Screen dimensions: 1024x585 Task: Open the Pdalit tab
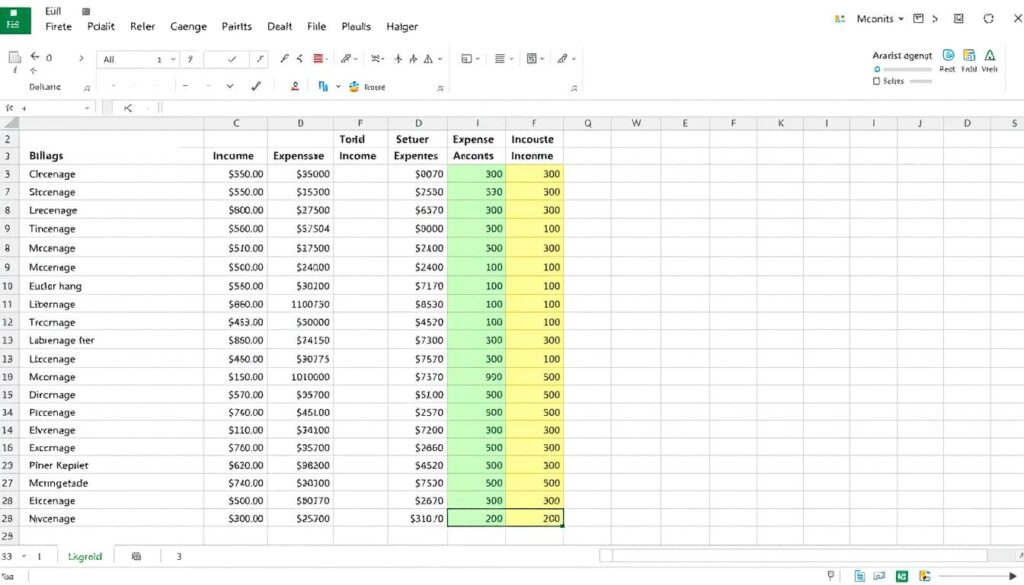coord(101,27)
